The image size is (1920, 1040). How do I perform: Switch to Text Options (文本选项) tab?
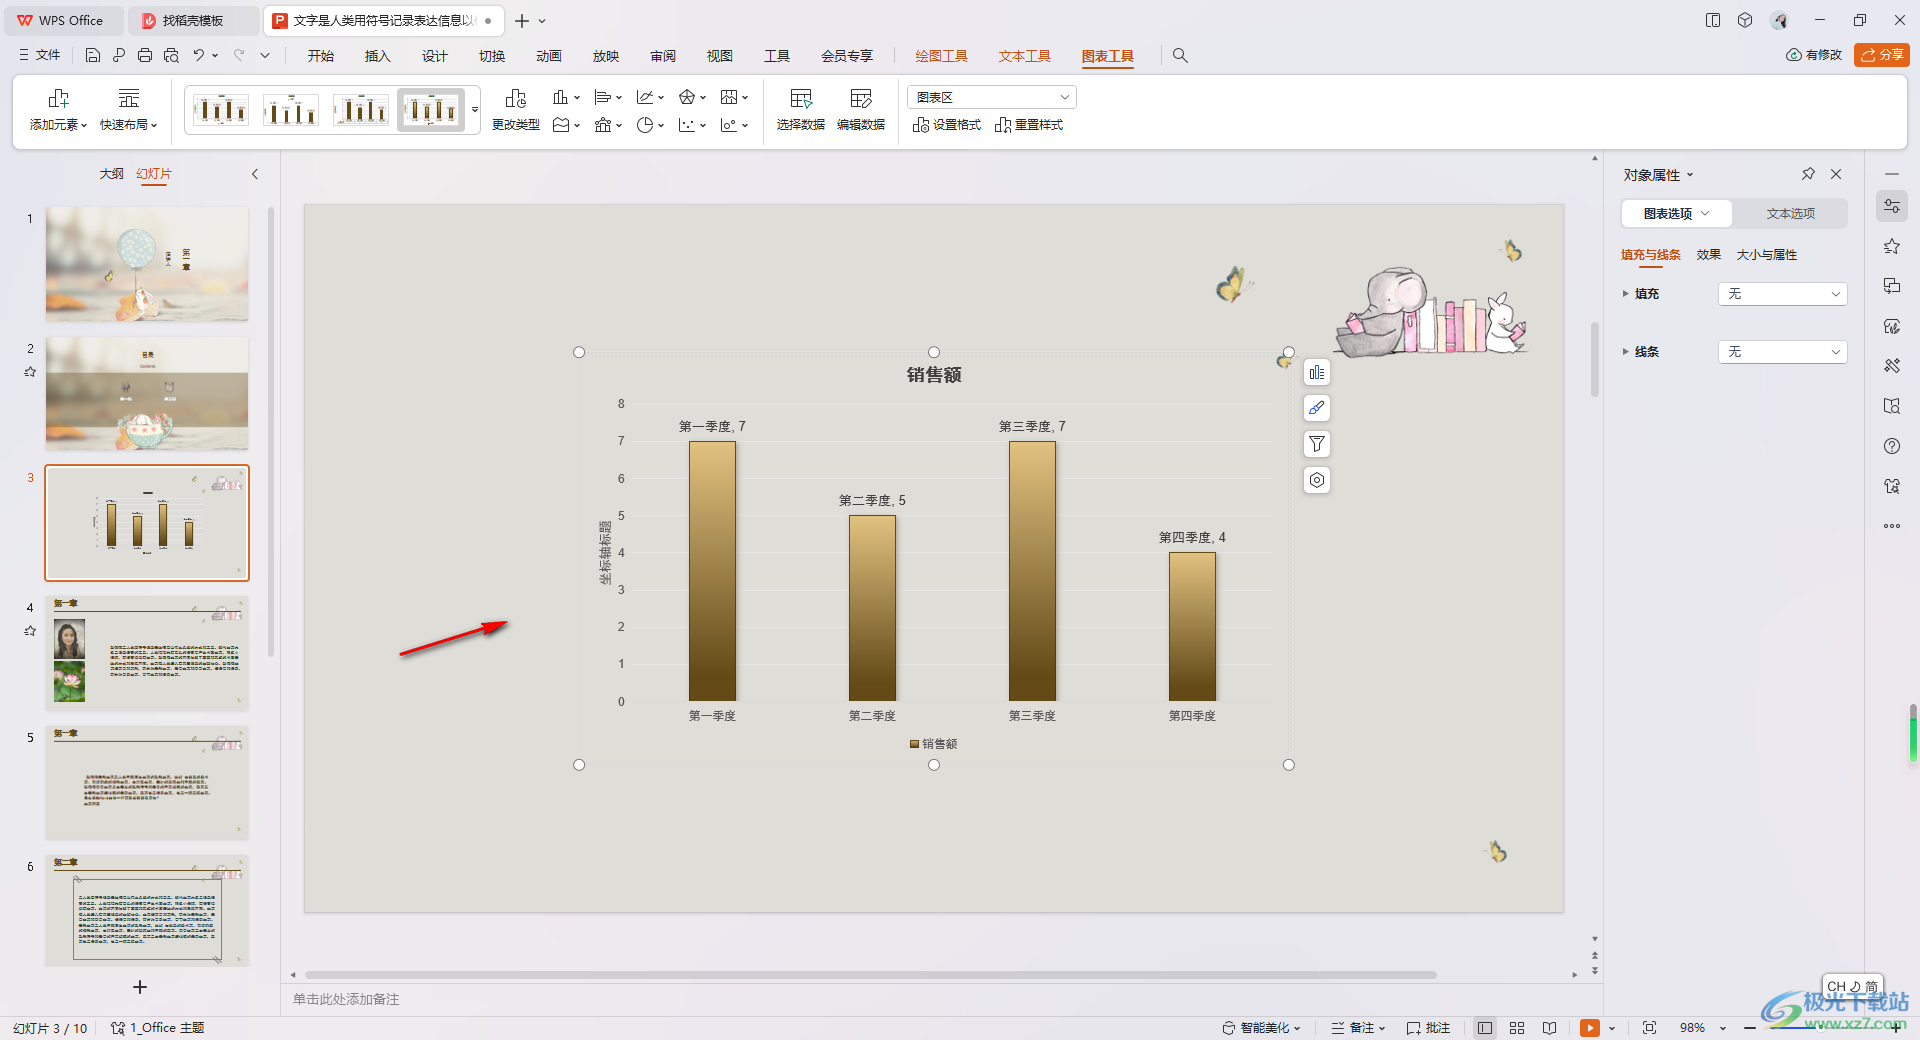[1790, 214]
